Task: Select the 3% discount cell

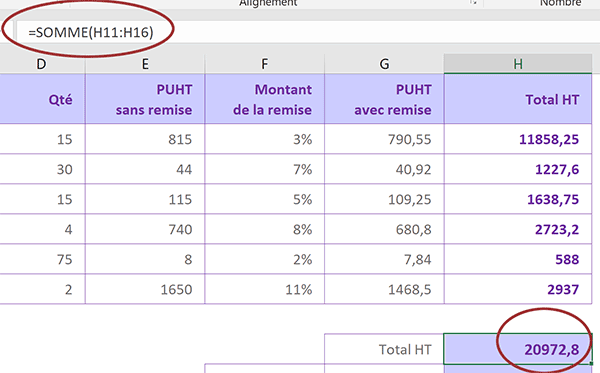Action: click(x=264, y=139)
